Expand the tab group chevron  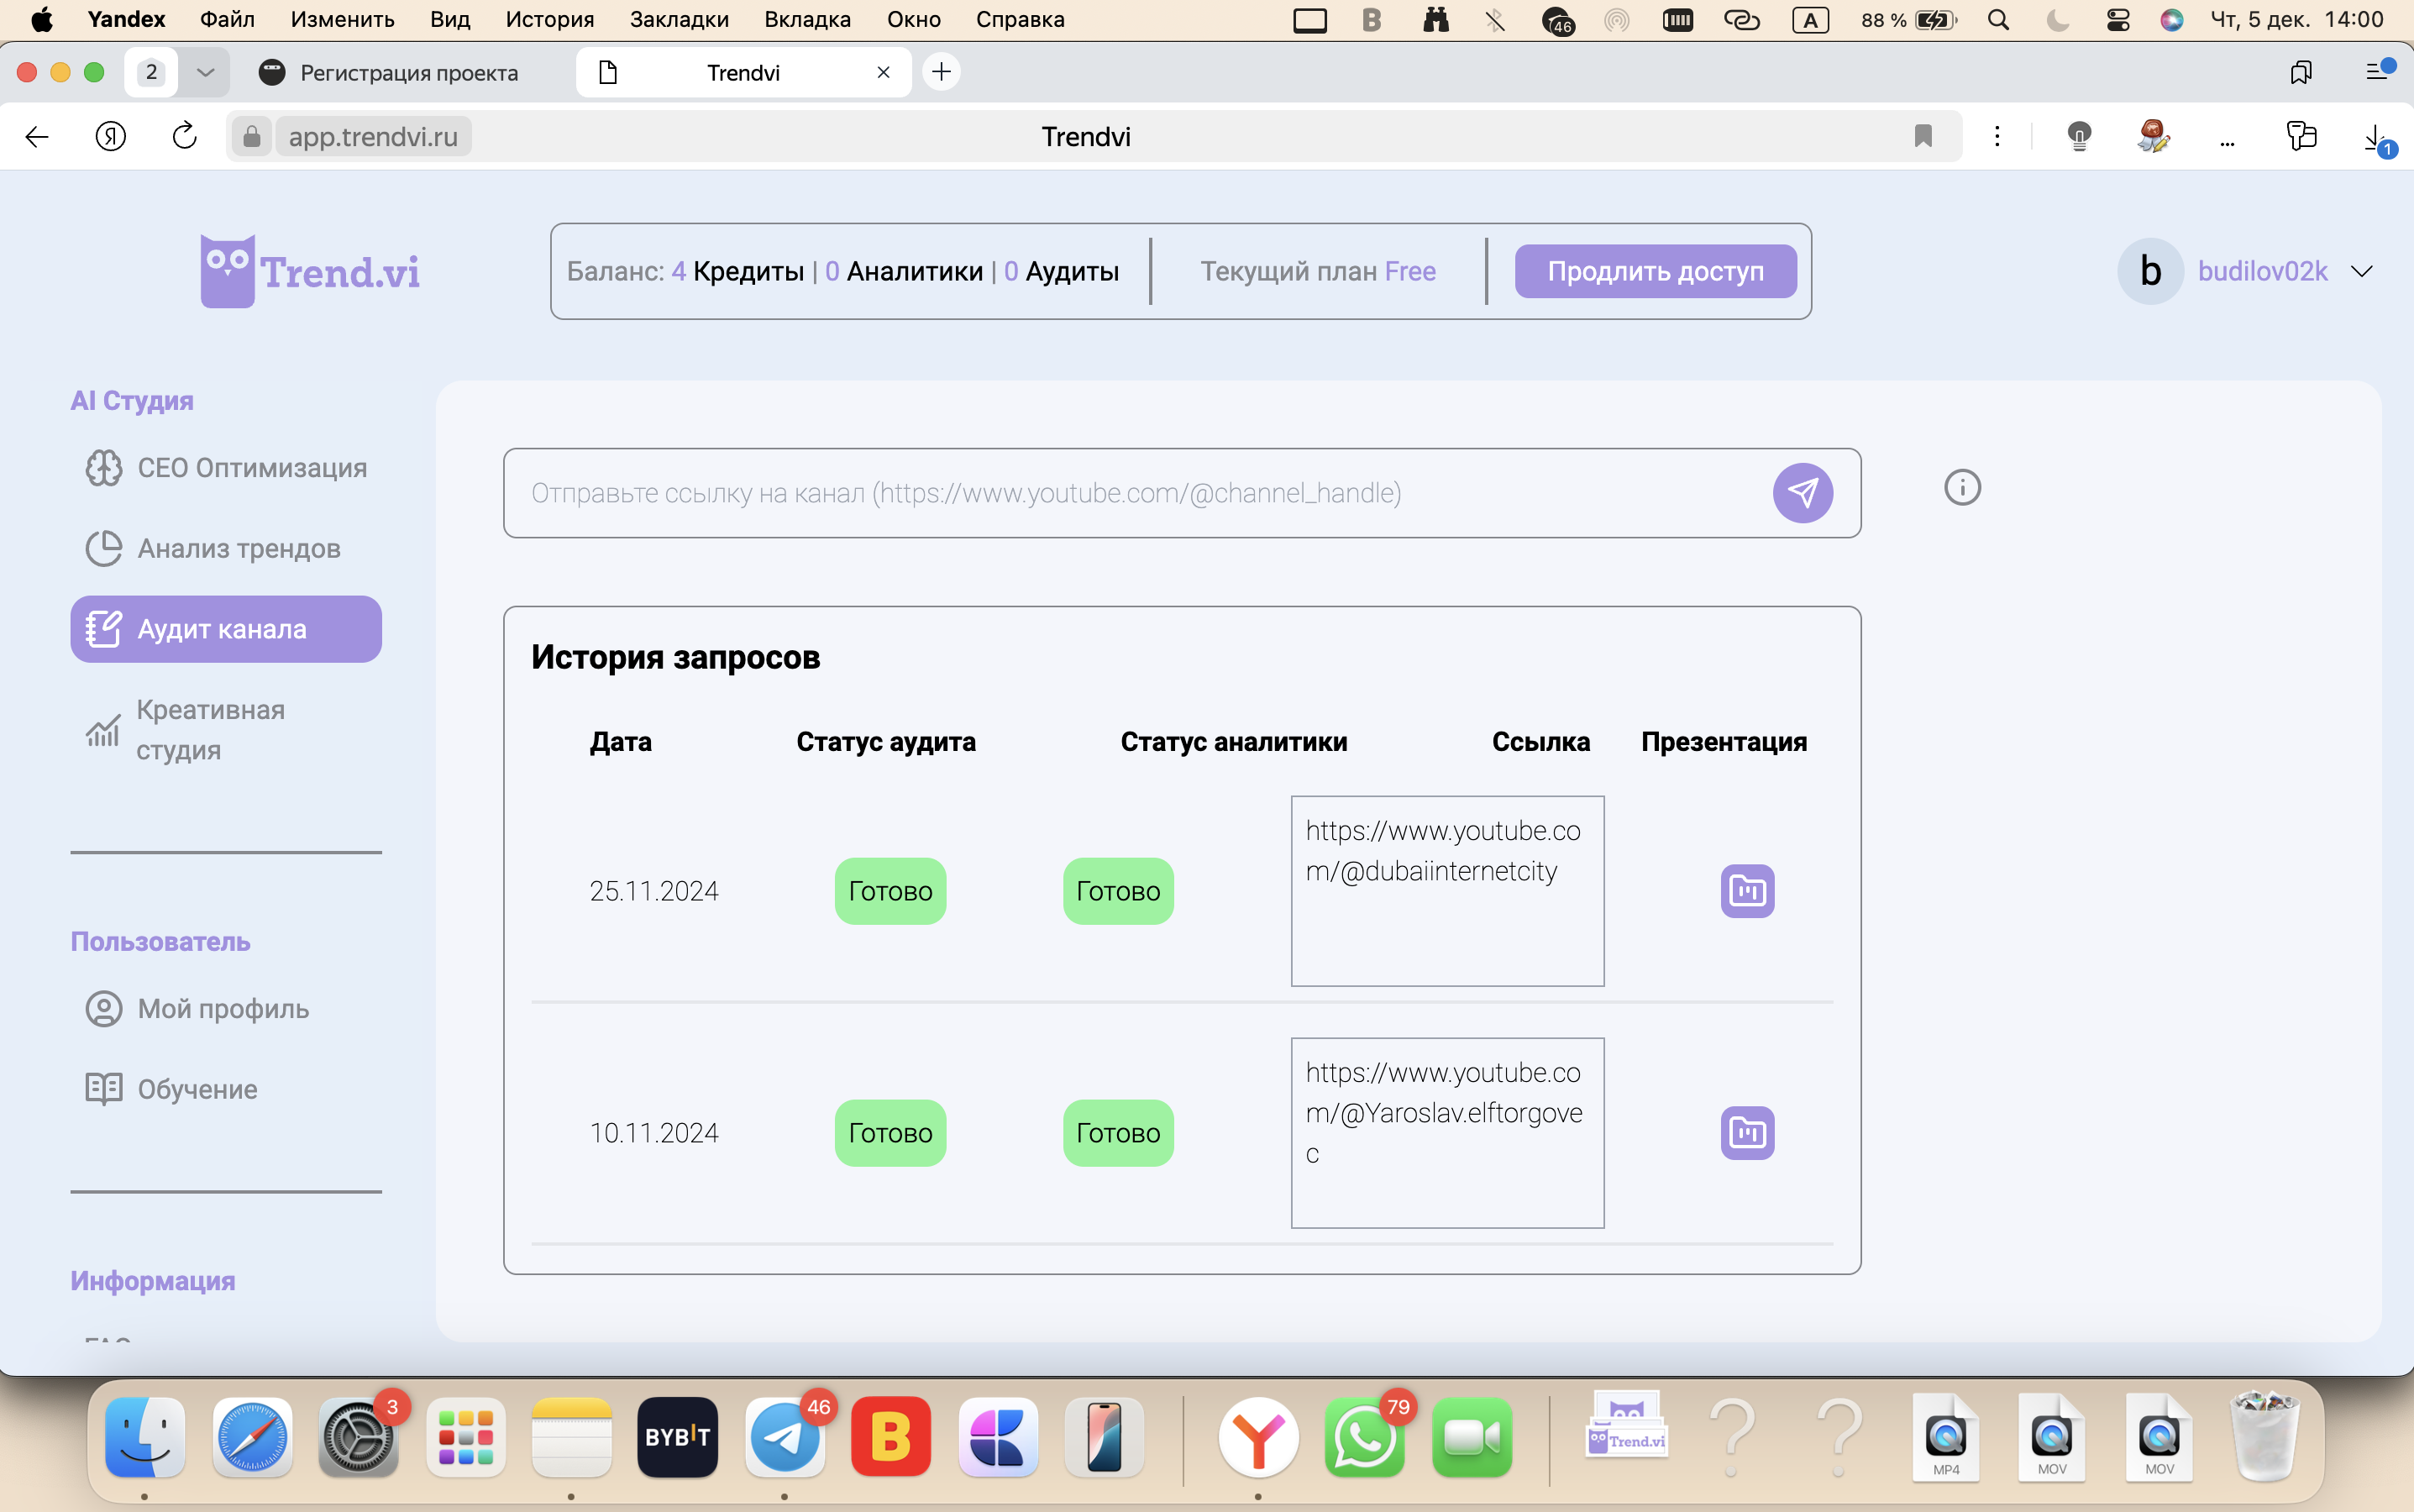pyautogui.click(x=205, y=72)
